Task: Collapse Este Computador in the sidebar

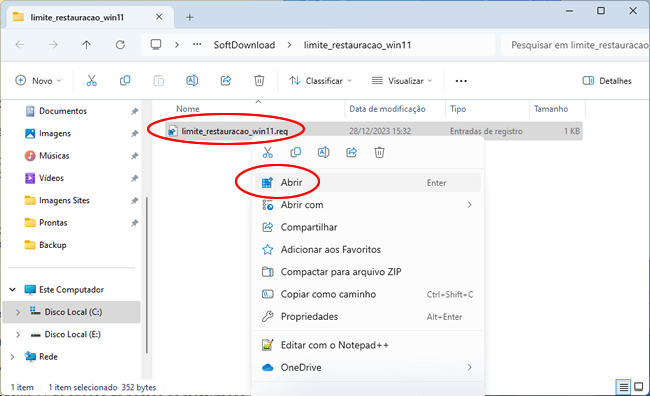Action: (x=12, y=289)
